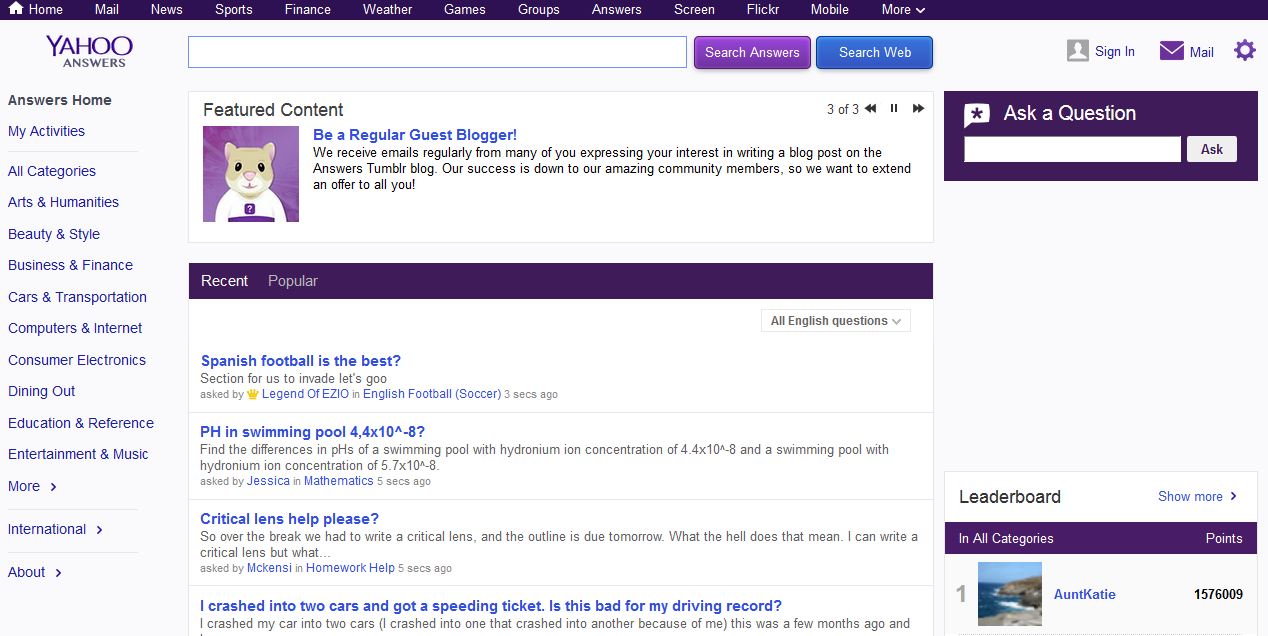Image resolution: width=1268 pixels, height=636 pixels.
Task: Expand More categories in sidebar
Action: click(33, 486)
